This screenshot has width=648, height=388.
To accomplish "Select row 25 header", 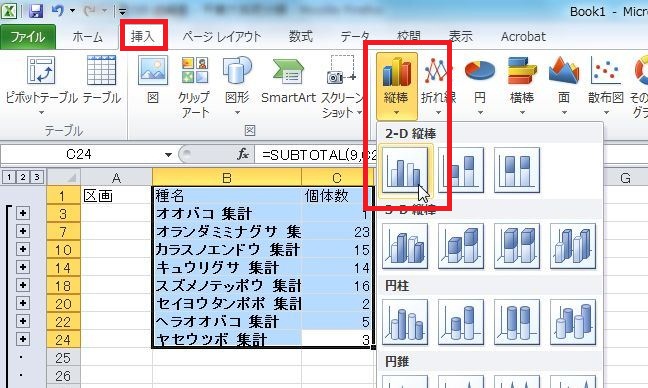I will point(63,357).
